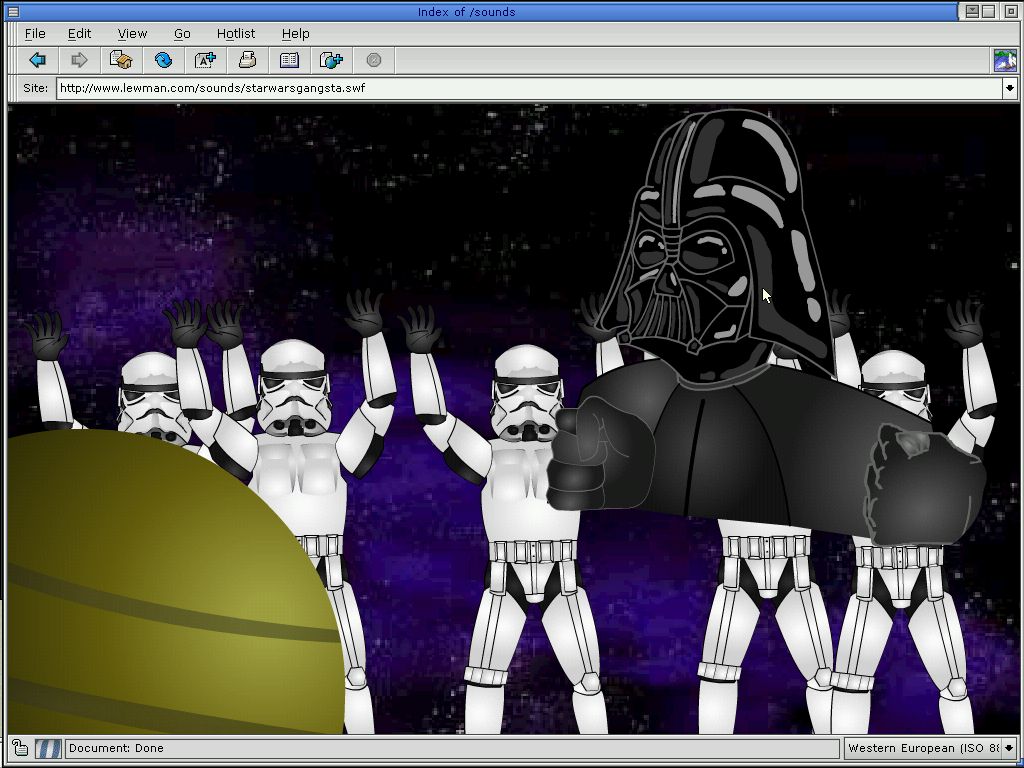Click the globe-with-plus toolbar icon
This screenshot has width=1024, height=768.
tap(331, 60)
